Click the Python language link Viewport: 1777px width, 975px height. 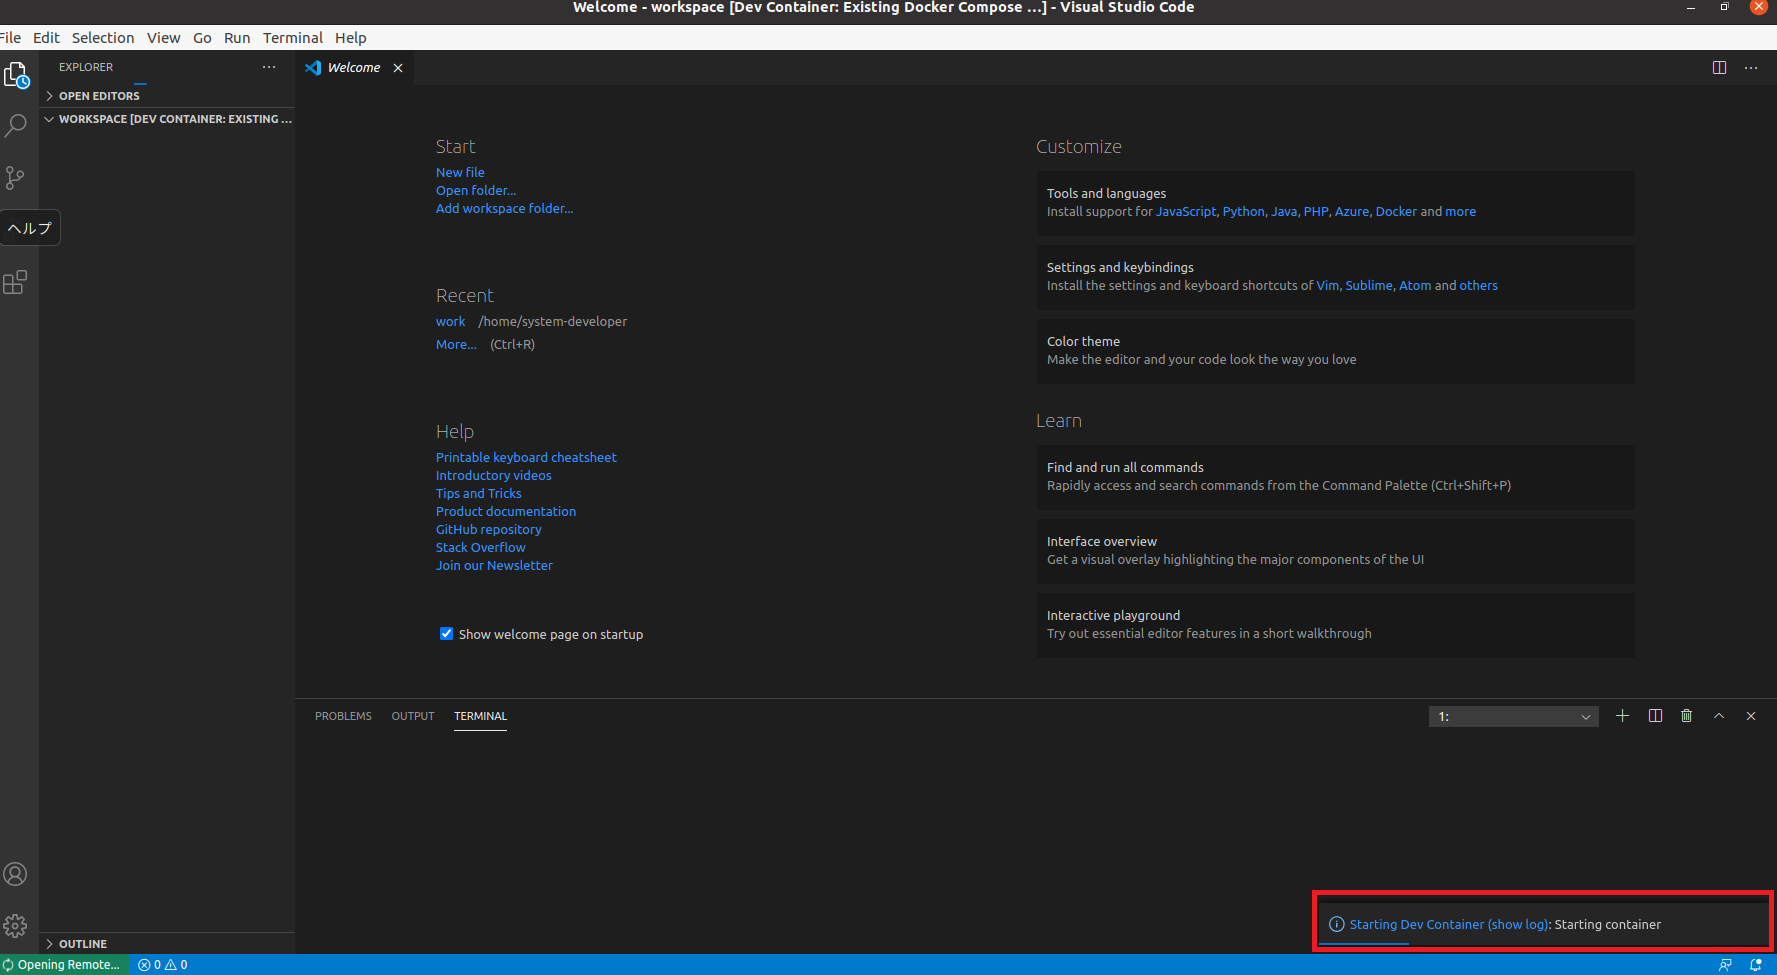point(1243,211)
